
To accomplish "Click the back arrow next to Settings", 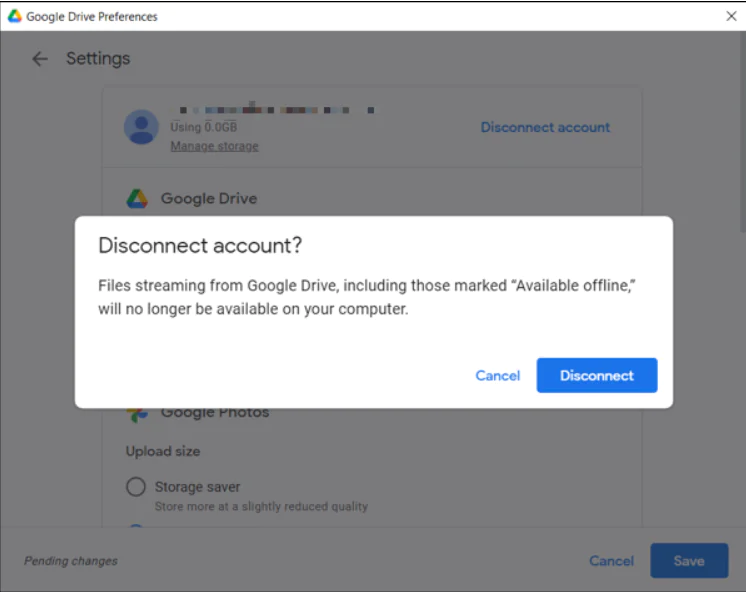I will pyautogui.click(x=40, y=59).
